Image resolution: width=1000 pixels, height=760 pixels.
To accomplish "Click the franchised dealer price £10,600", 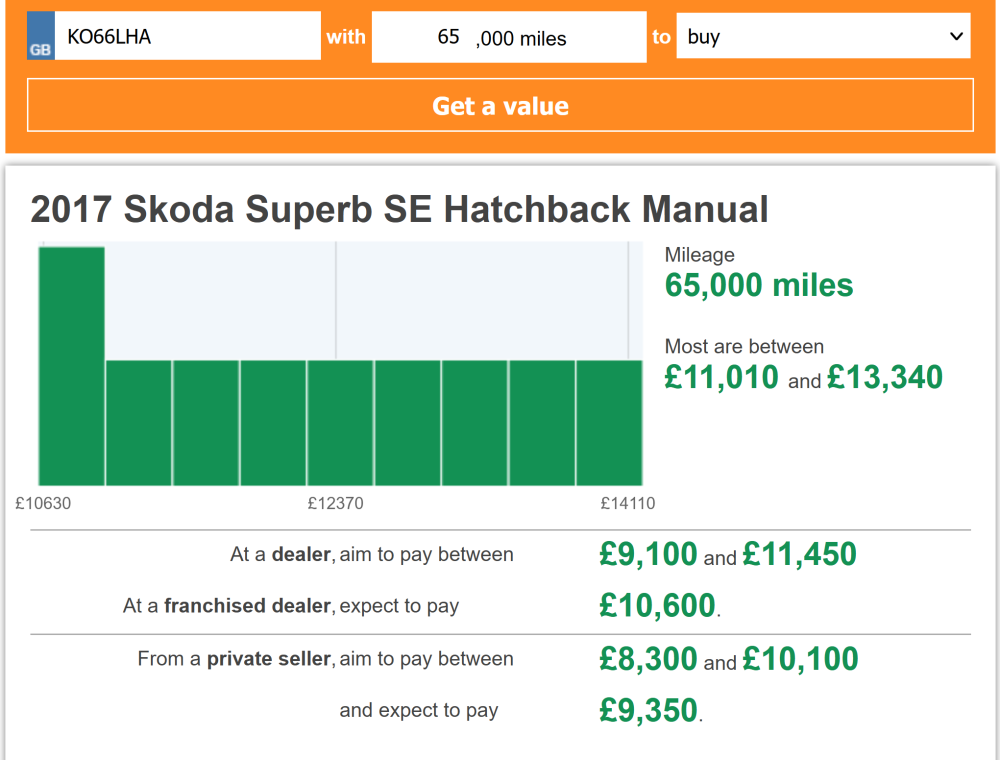I will (658, 605).
